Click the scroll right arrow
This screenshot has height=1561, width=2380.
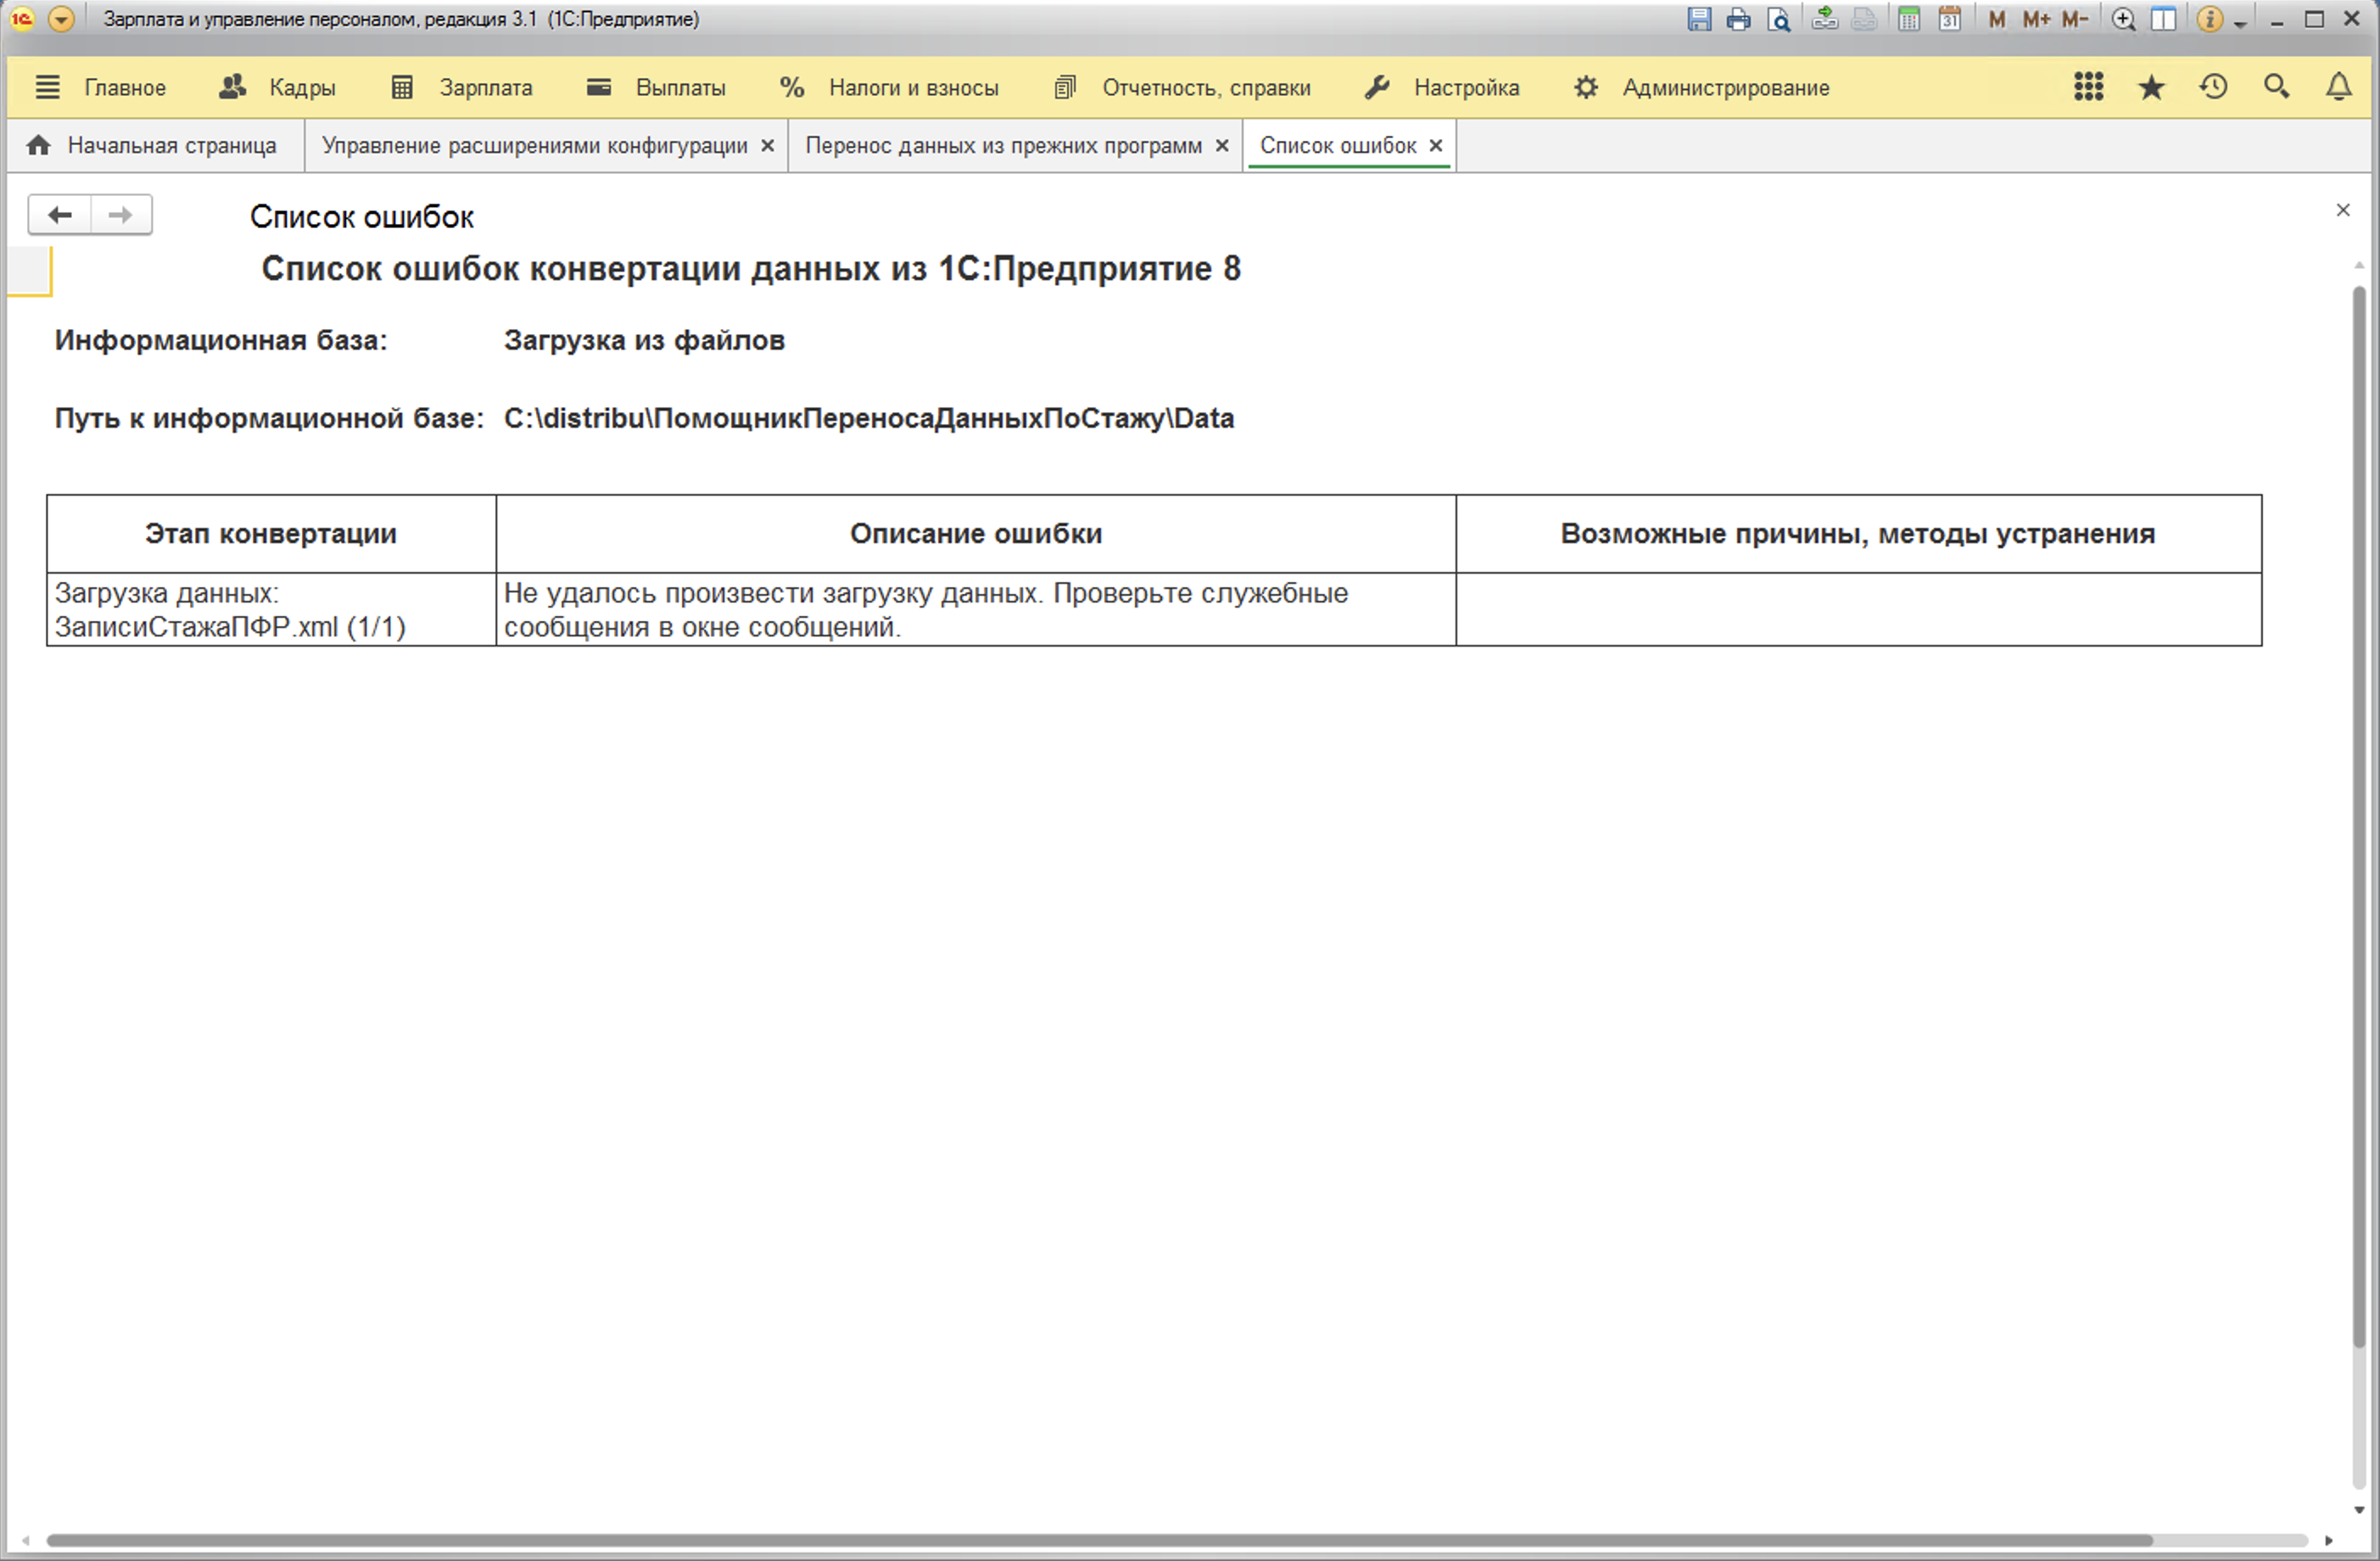[x=2329, y=1540]
